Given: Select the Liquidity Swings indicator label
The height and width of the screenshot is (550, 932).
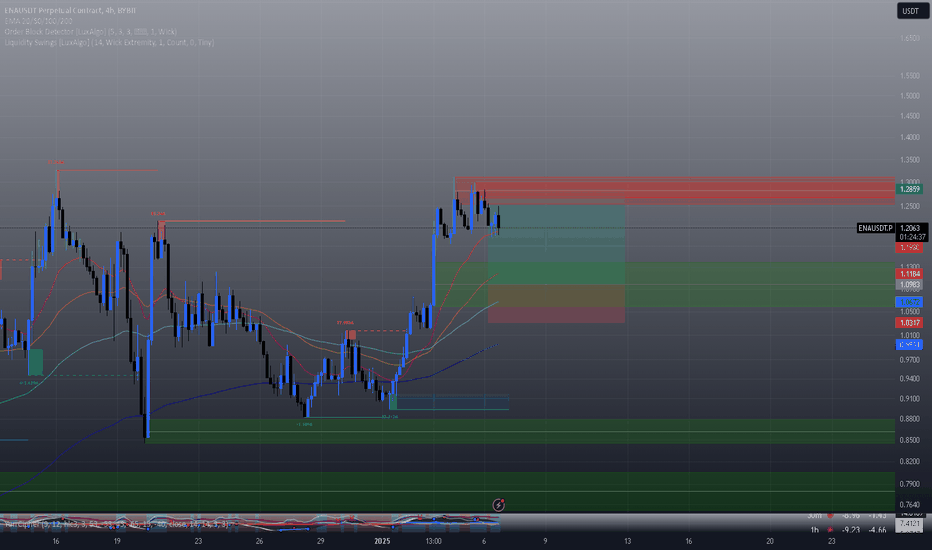Looking at the screenshot, I should 109,42.
